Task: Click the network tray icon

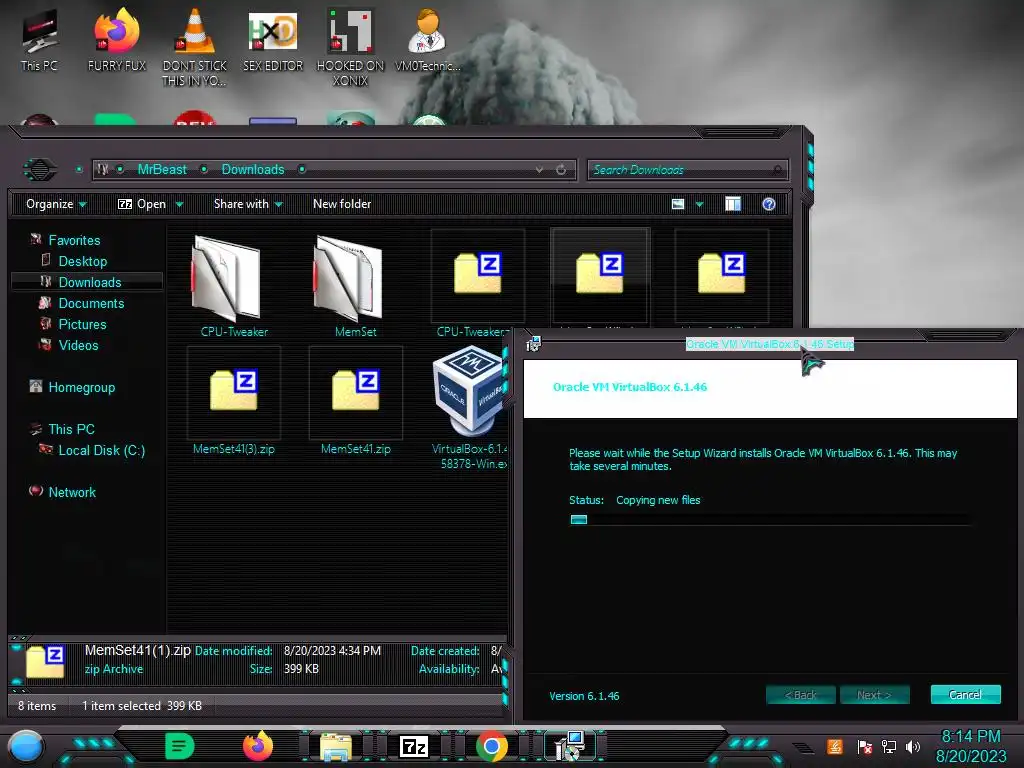Action: 889,746
